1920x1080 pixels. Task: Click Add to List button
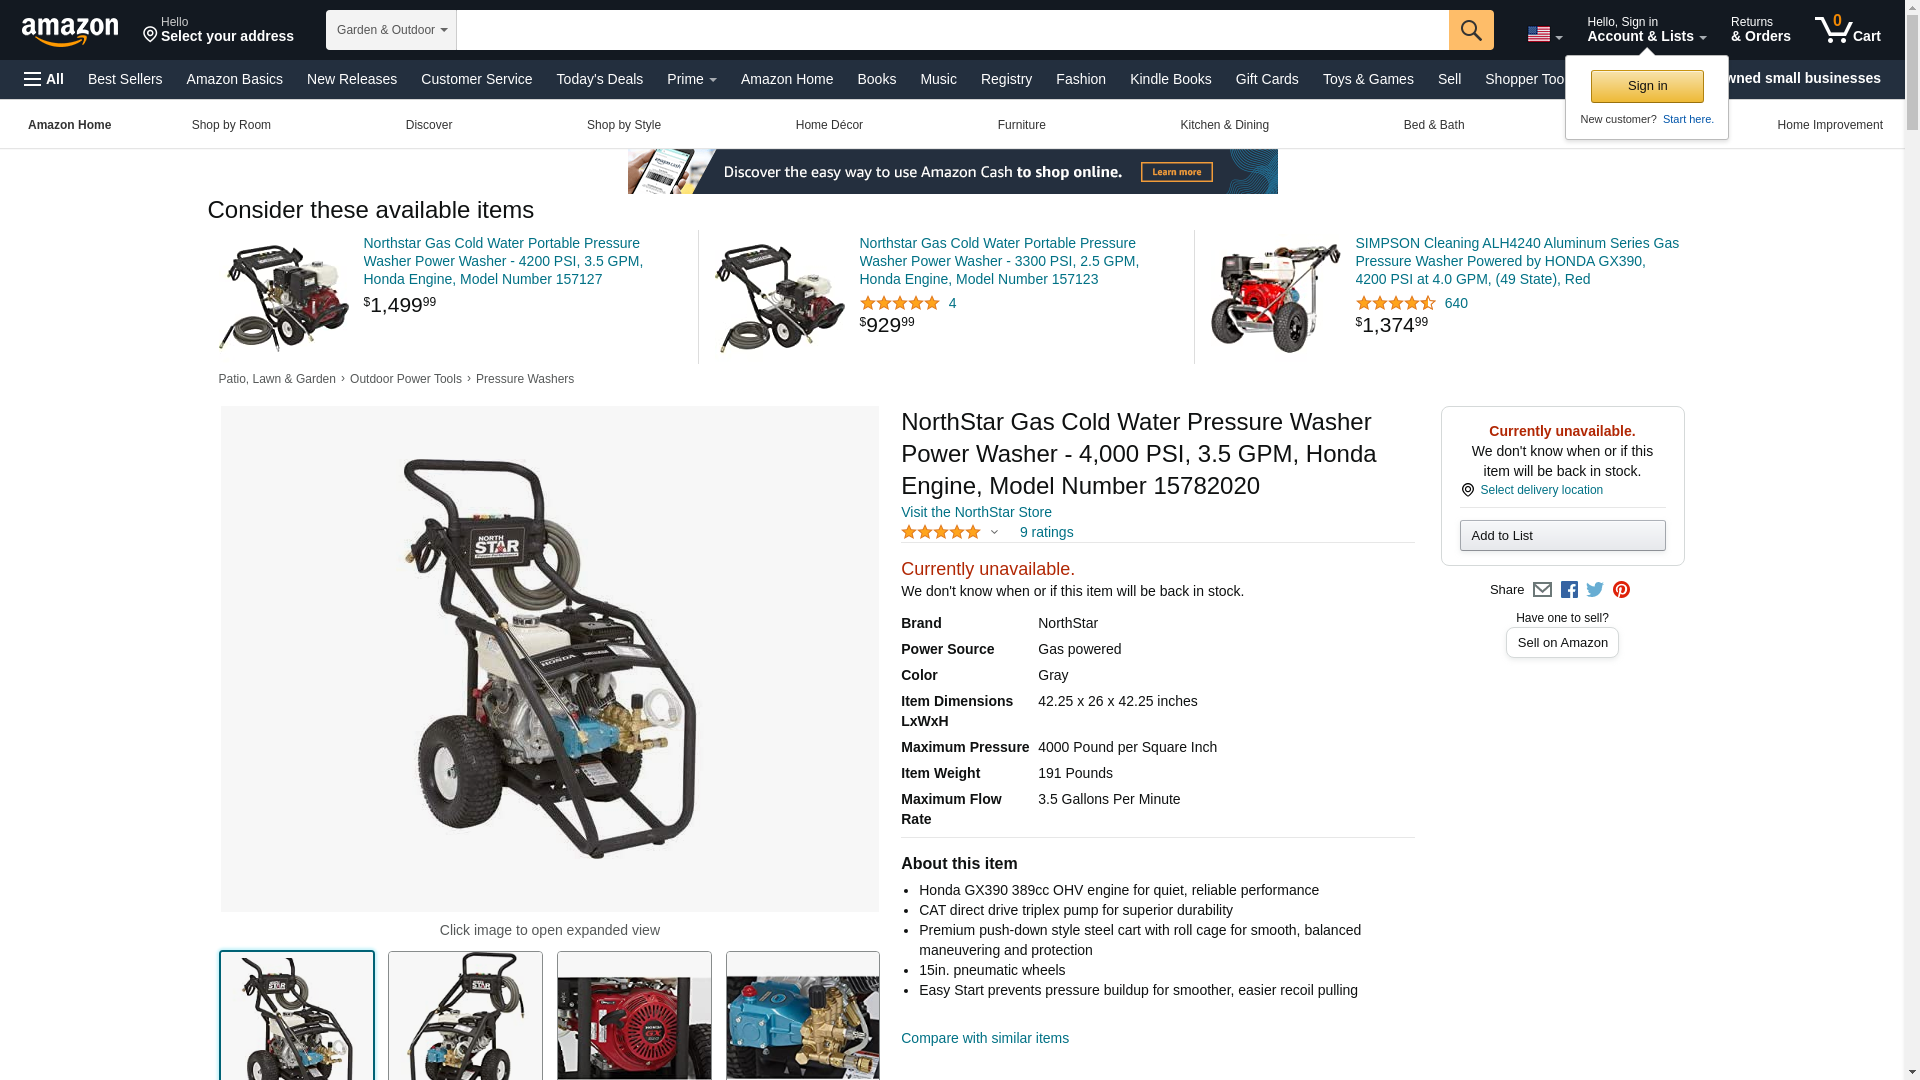click(x=1562, y=536)
